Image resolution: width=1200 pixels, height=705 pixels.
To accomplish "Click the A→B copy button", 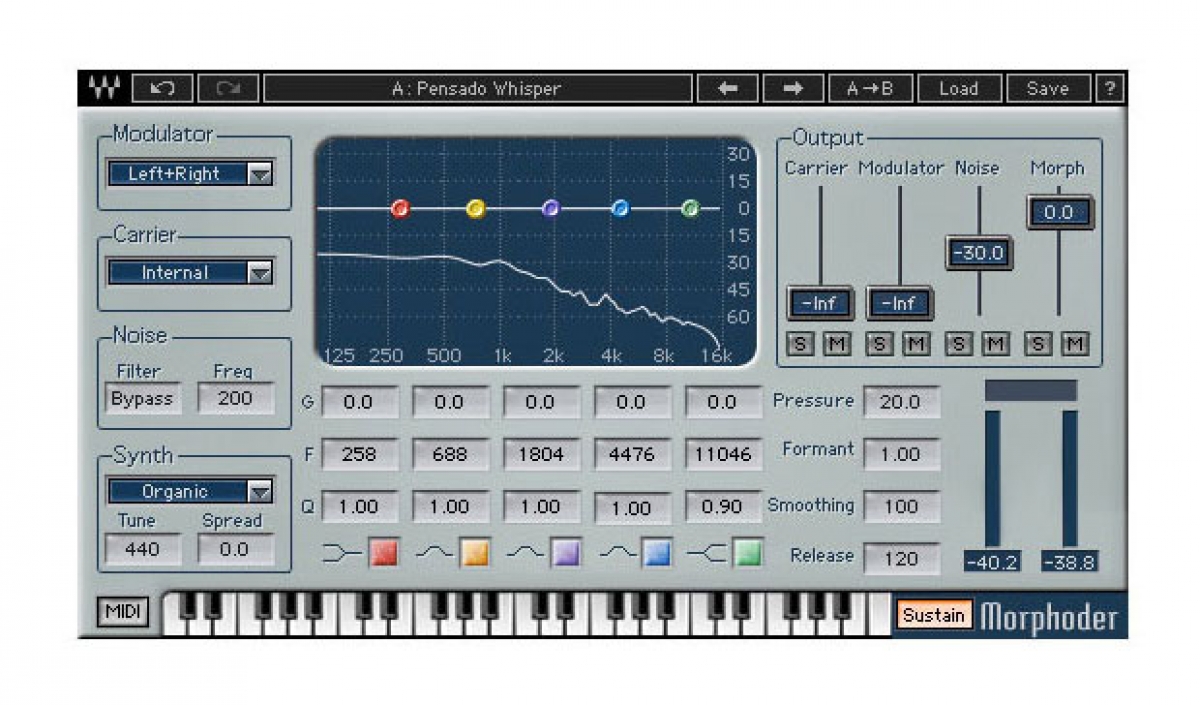I will point(870,88).
